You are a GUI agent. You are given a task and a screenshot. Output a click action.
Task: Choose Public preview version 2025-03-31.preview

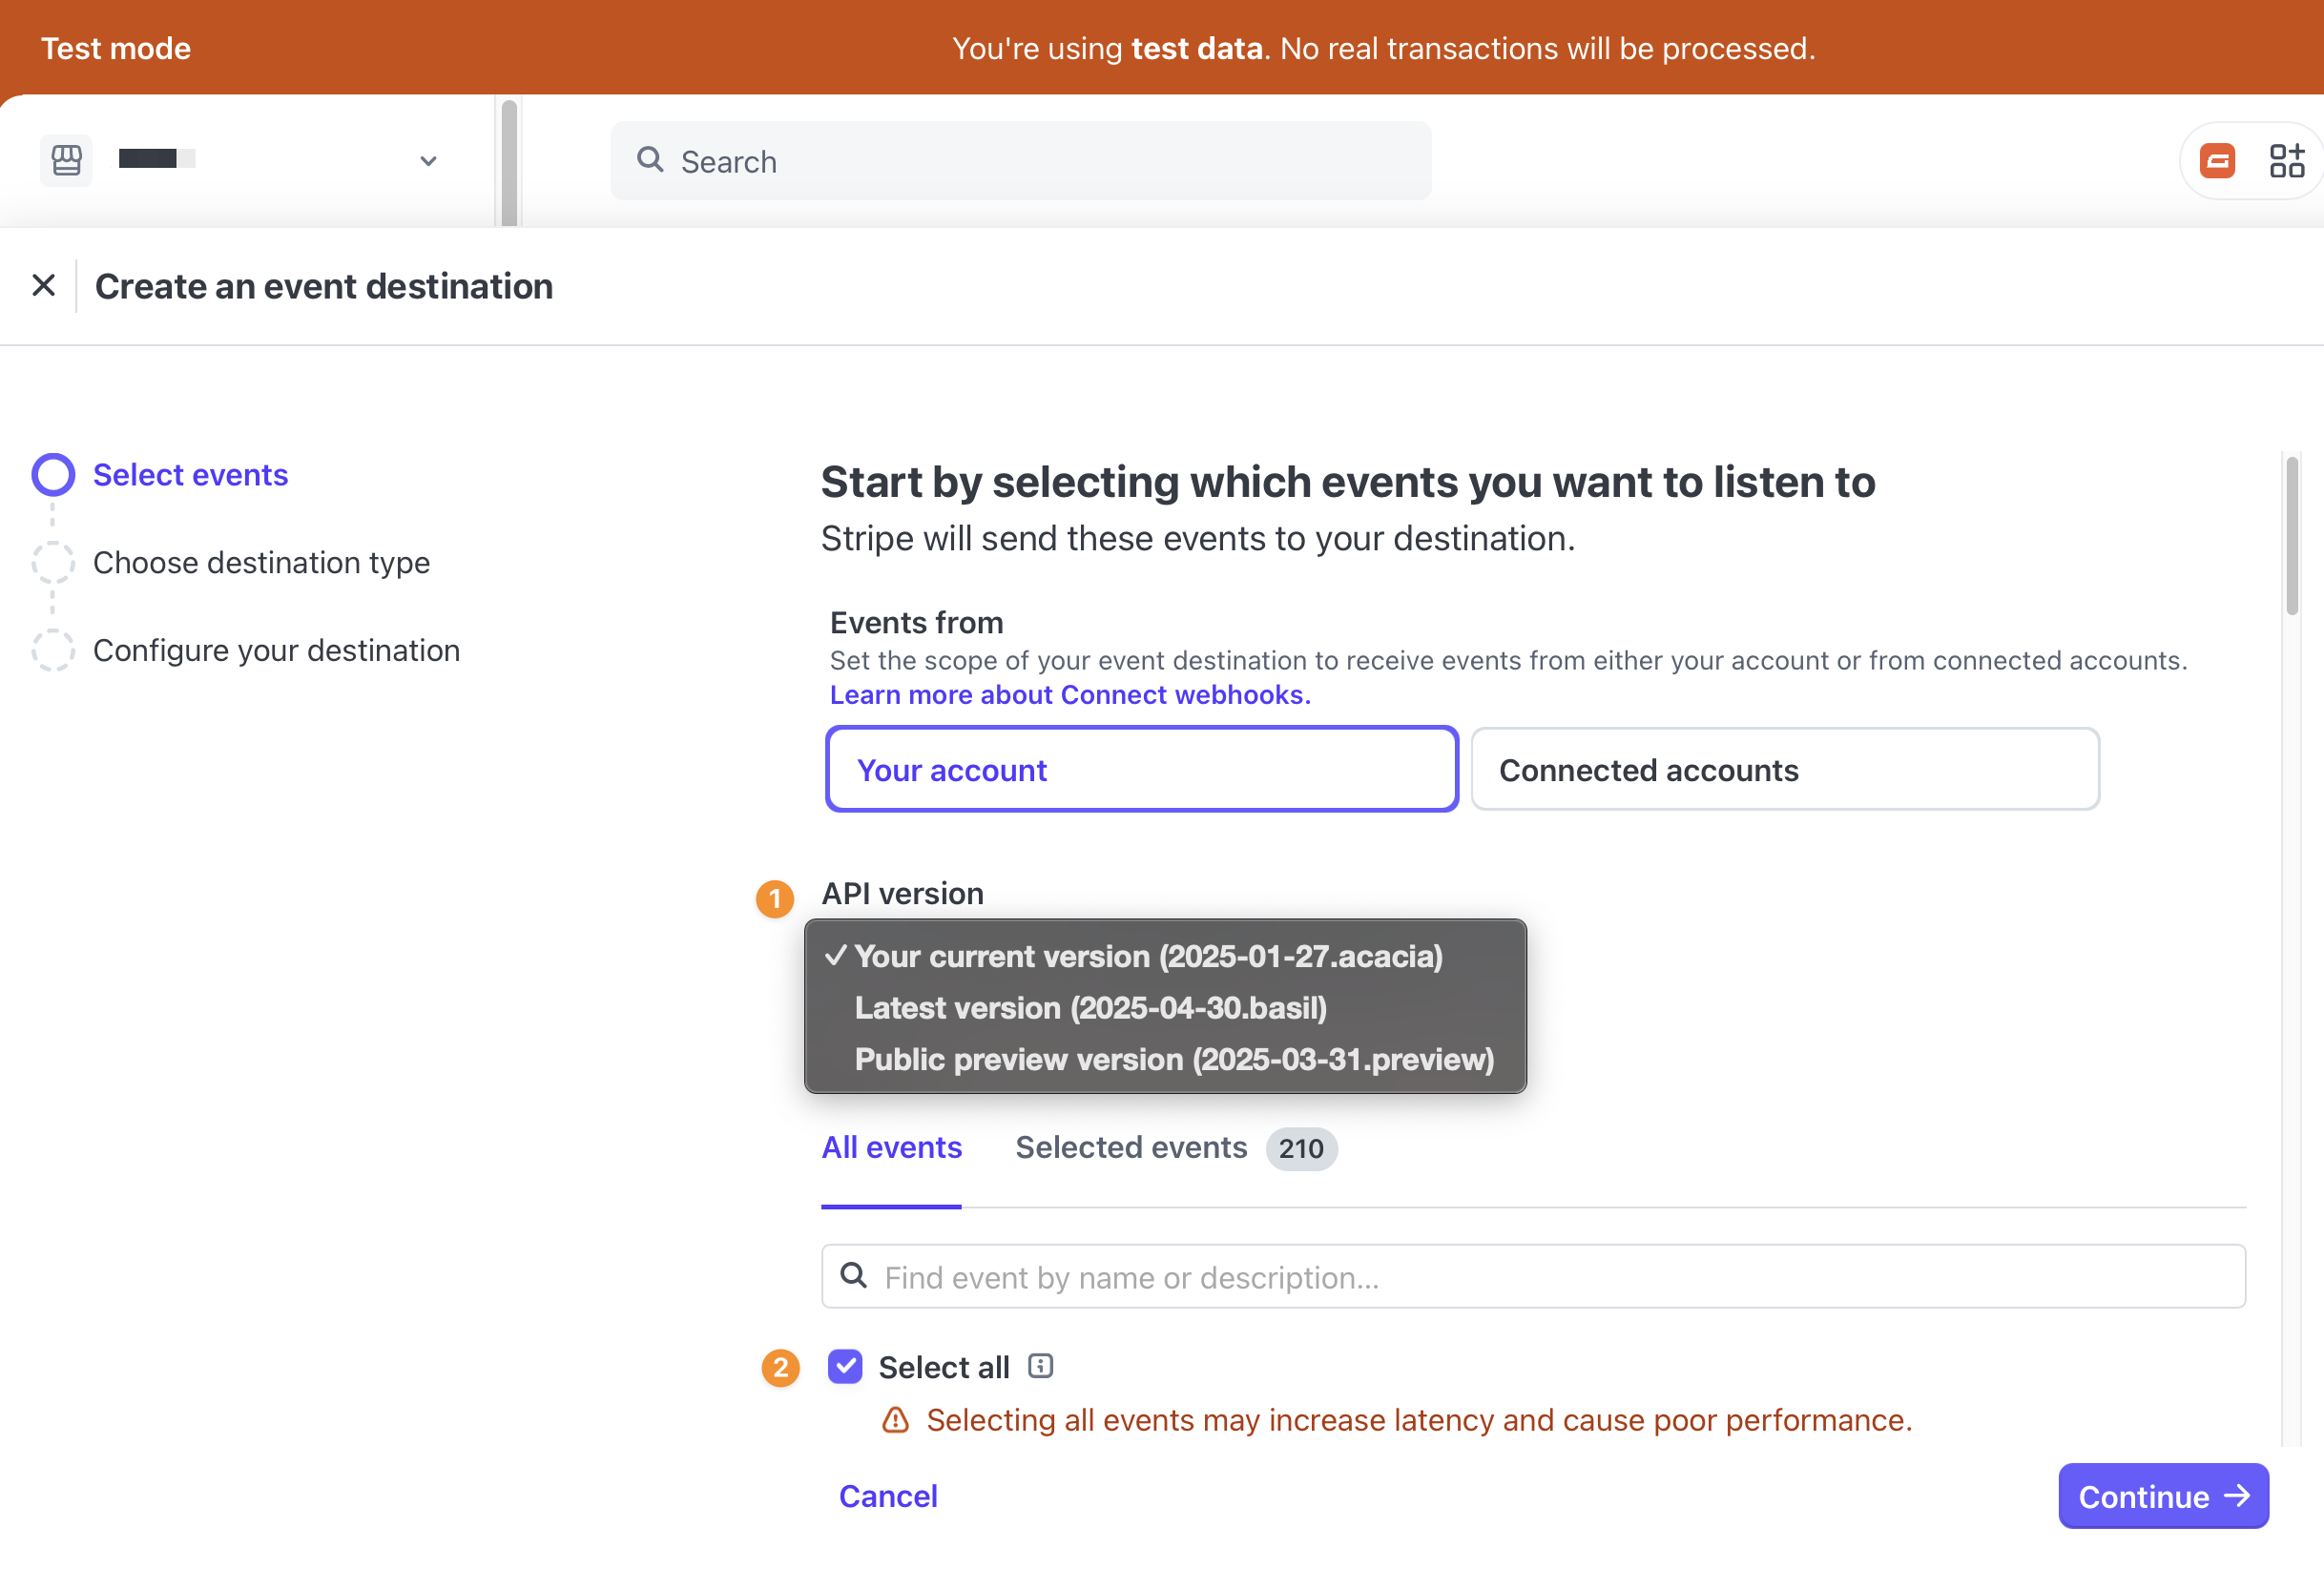click(1165, 1060)
